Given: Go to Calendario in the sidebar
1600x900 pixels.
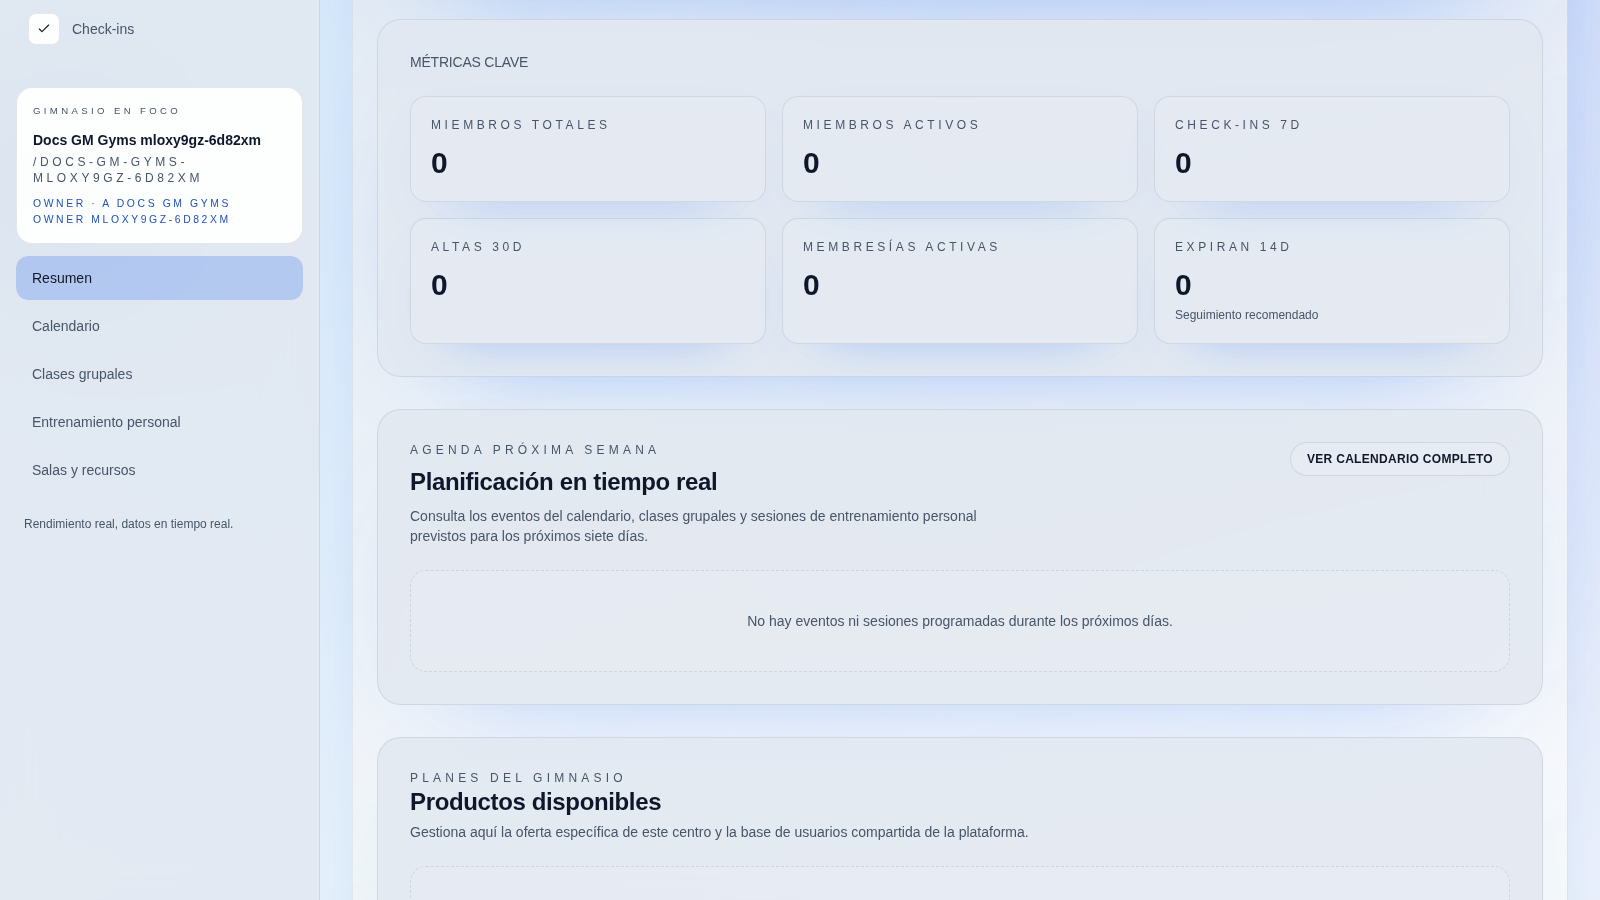Looking at the screenshot, I should 66,326.
